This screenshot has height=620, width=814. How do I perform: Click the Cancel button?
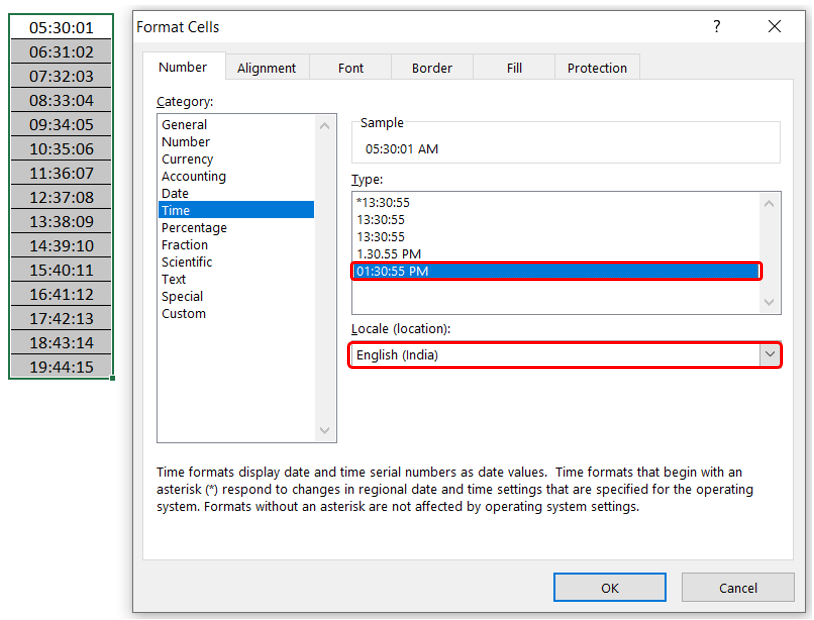(738, 587)
